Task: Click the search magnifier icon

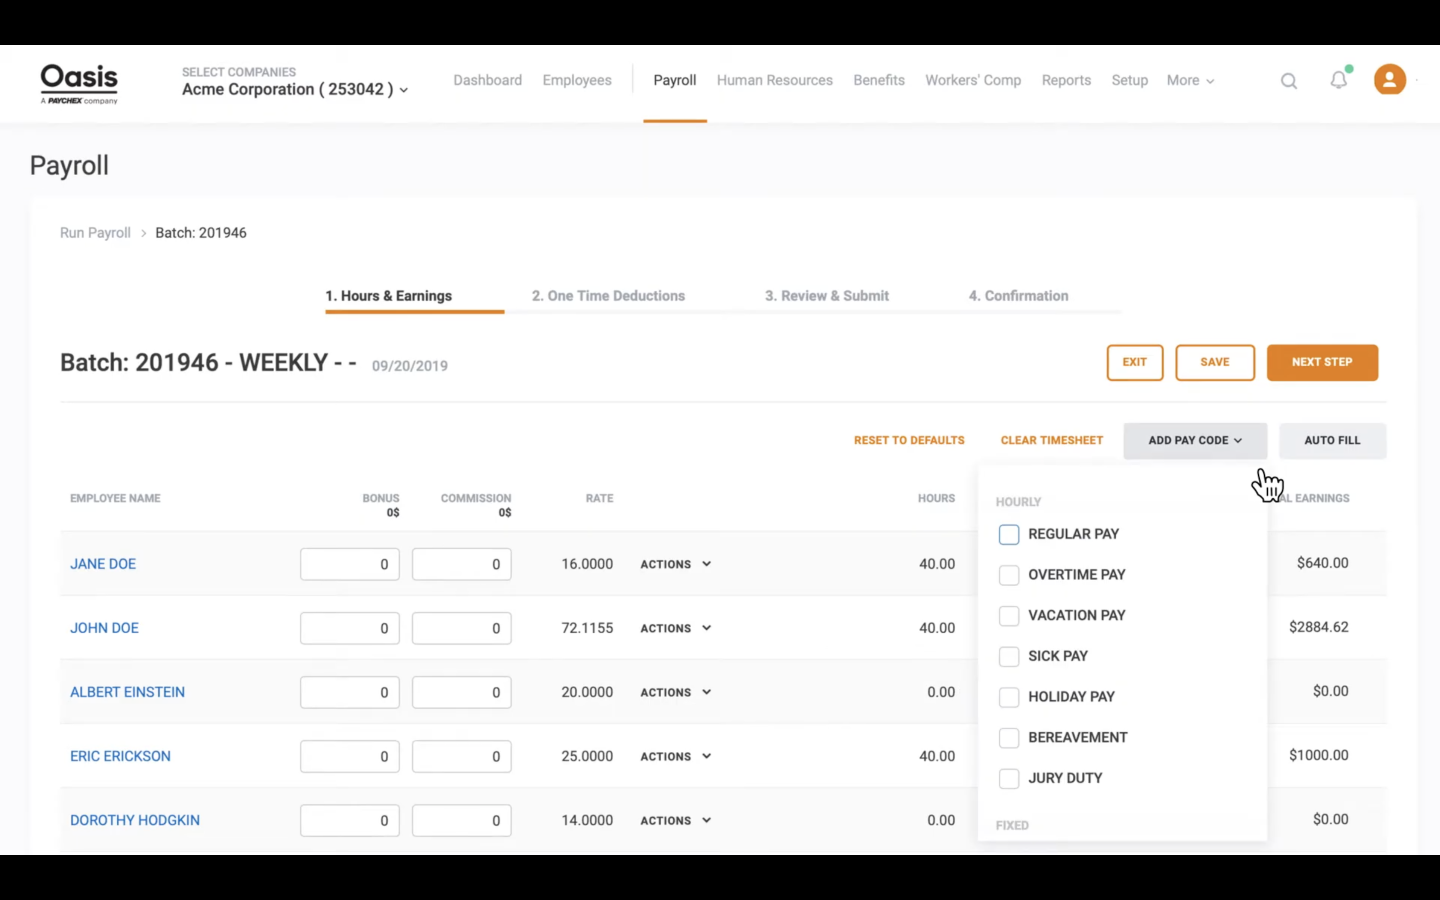Action: click(1289, 81)
